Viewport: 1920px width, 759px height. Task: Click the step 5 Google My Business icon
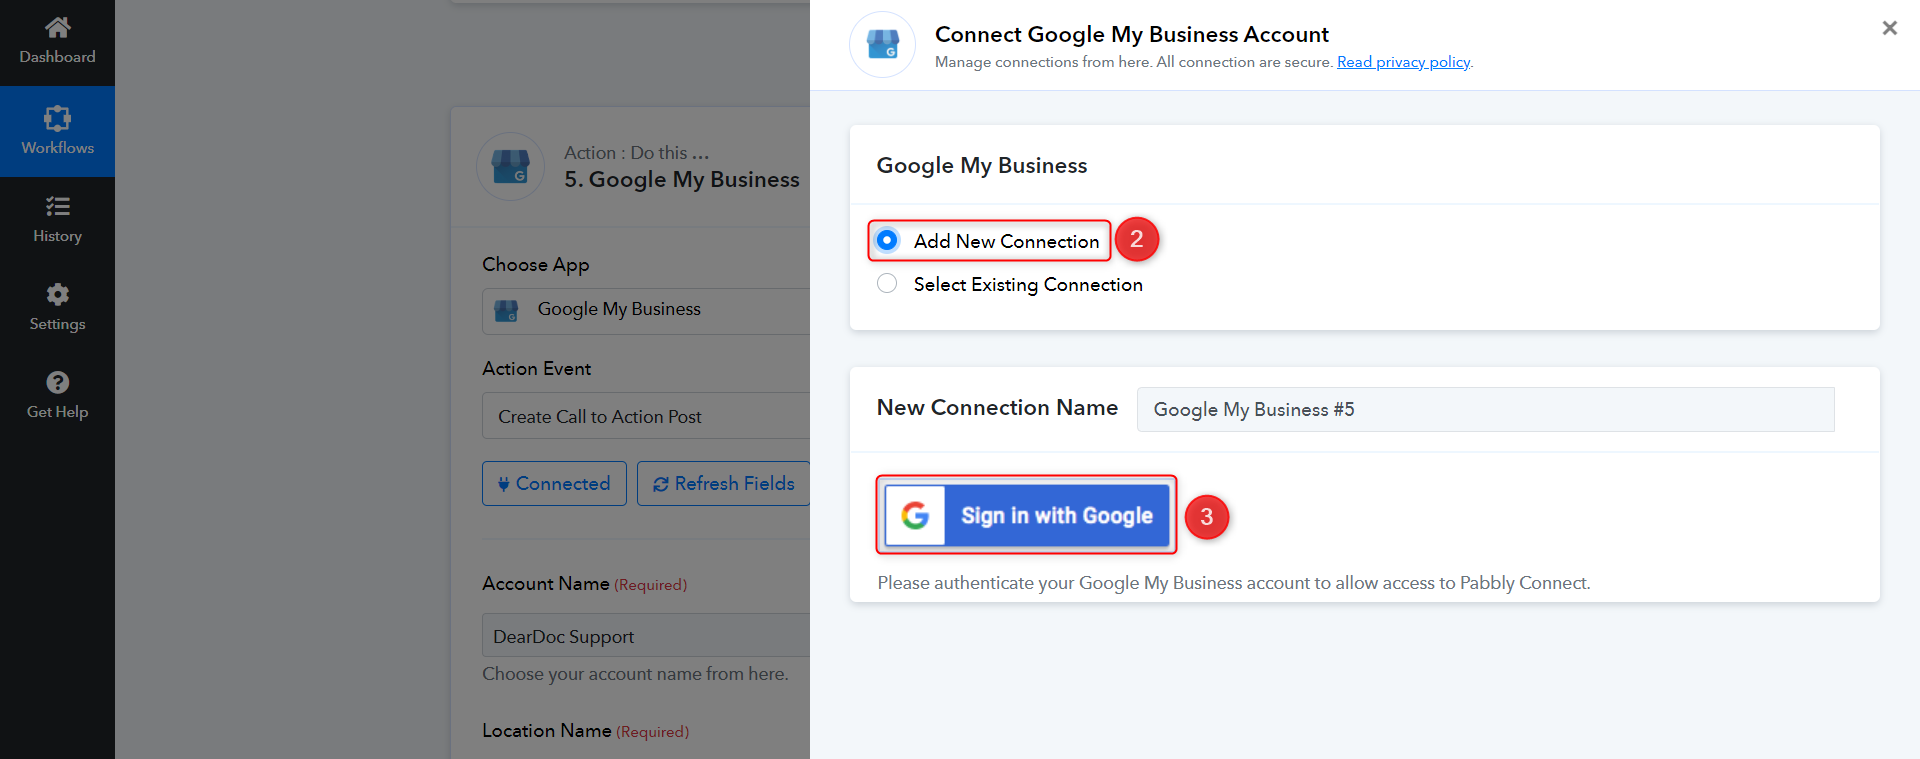tap(510, 167)
